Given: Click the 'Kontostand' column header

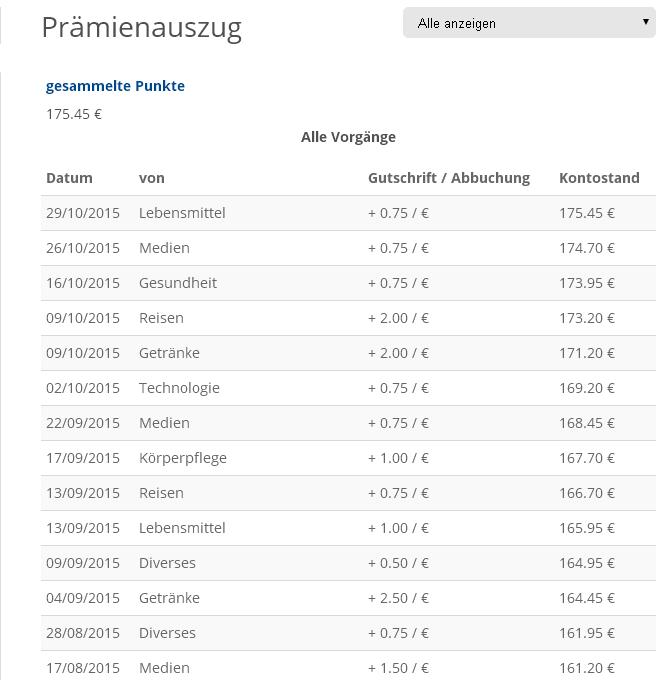Looking at the screenshot, I should point(599,178).
